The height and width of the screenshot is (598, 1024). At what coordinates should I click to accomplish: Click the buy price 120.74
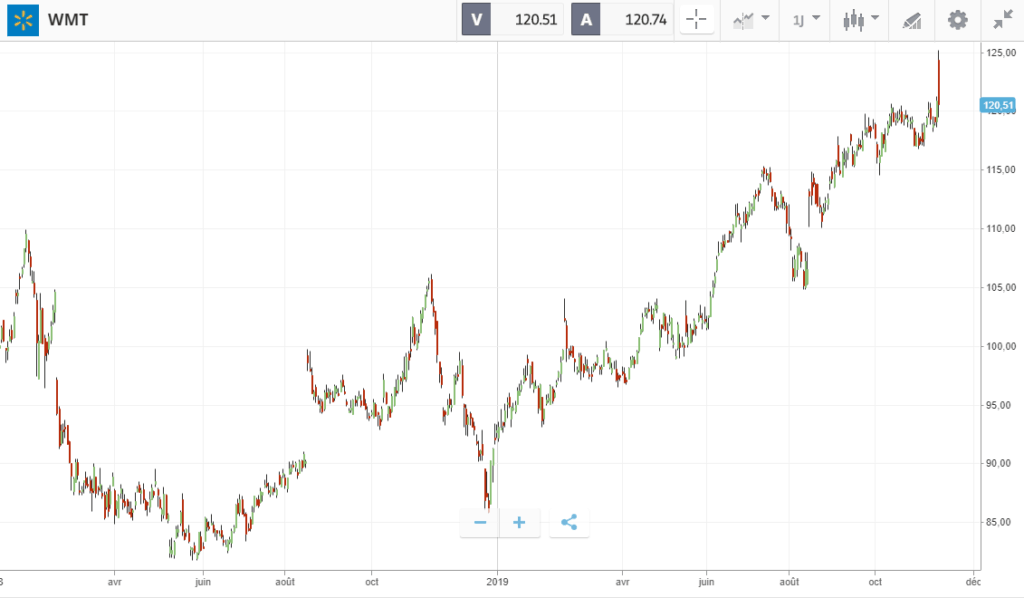coord(645,20)
